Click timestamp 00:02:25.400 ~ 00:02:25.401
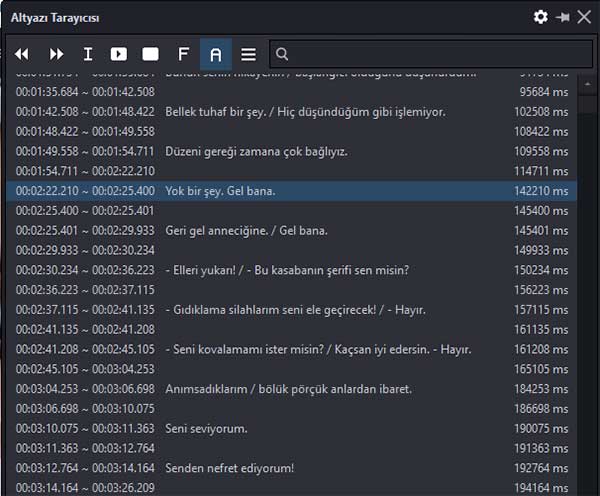This screenshot has height=496, width=600. tap(85, 211)
